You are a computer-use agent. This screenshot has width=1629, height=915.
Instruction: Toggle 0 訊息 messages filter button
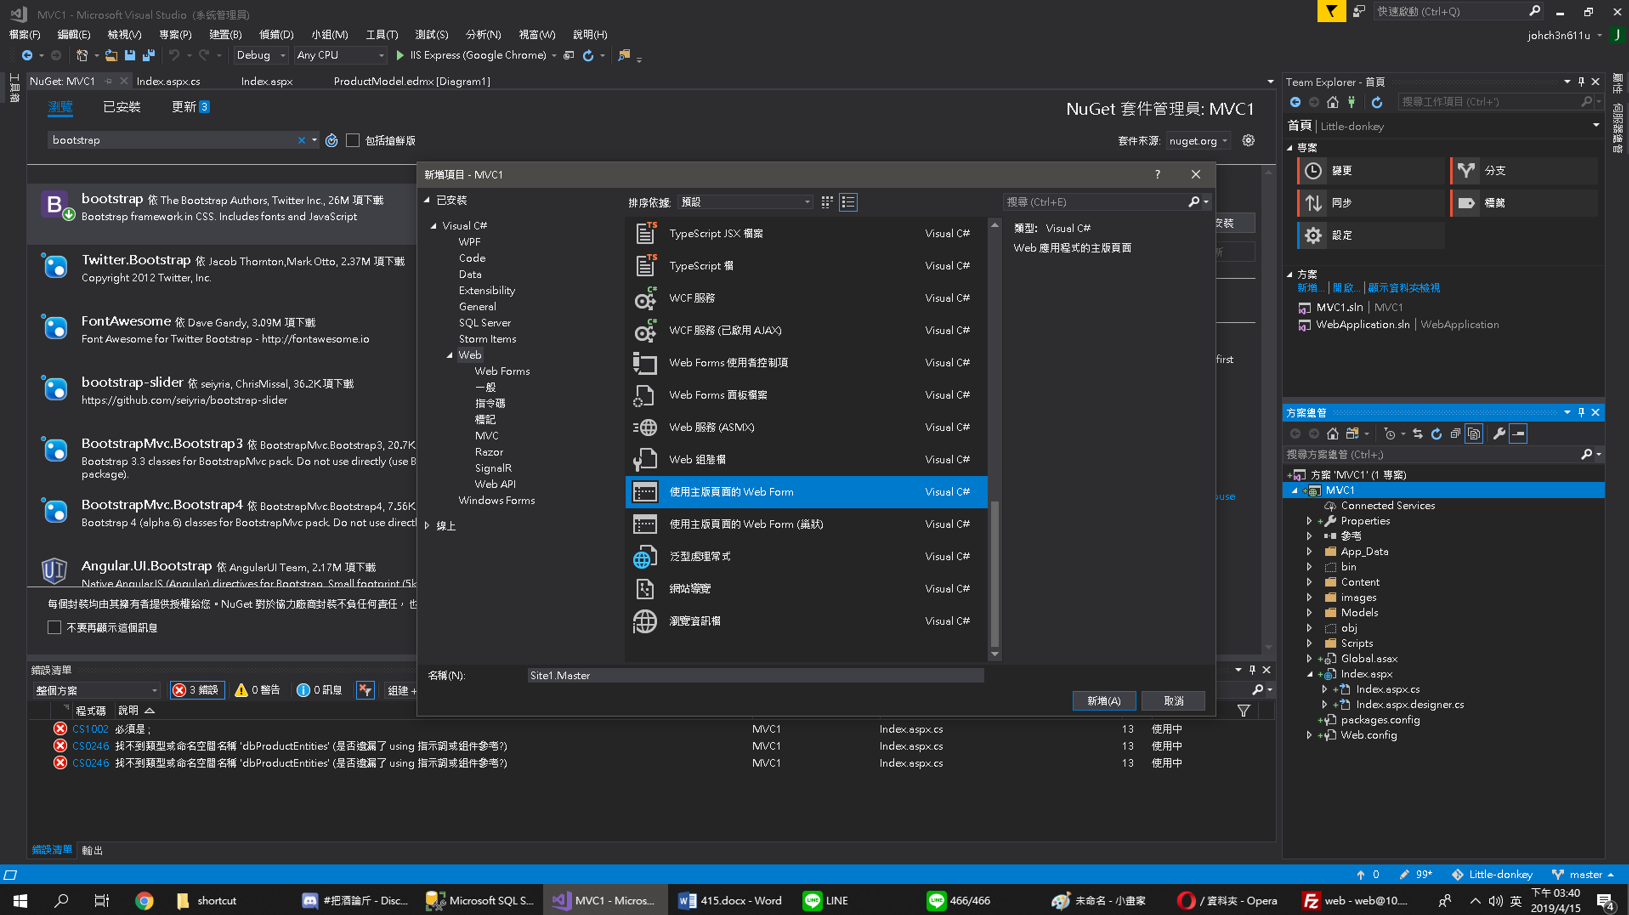coord(320,690)
